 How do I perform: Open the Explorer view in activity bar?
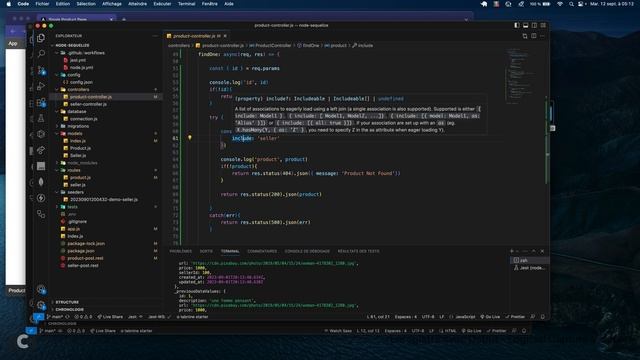point(41,38)
